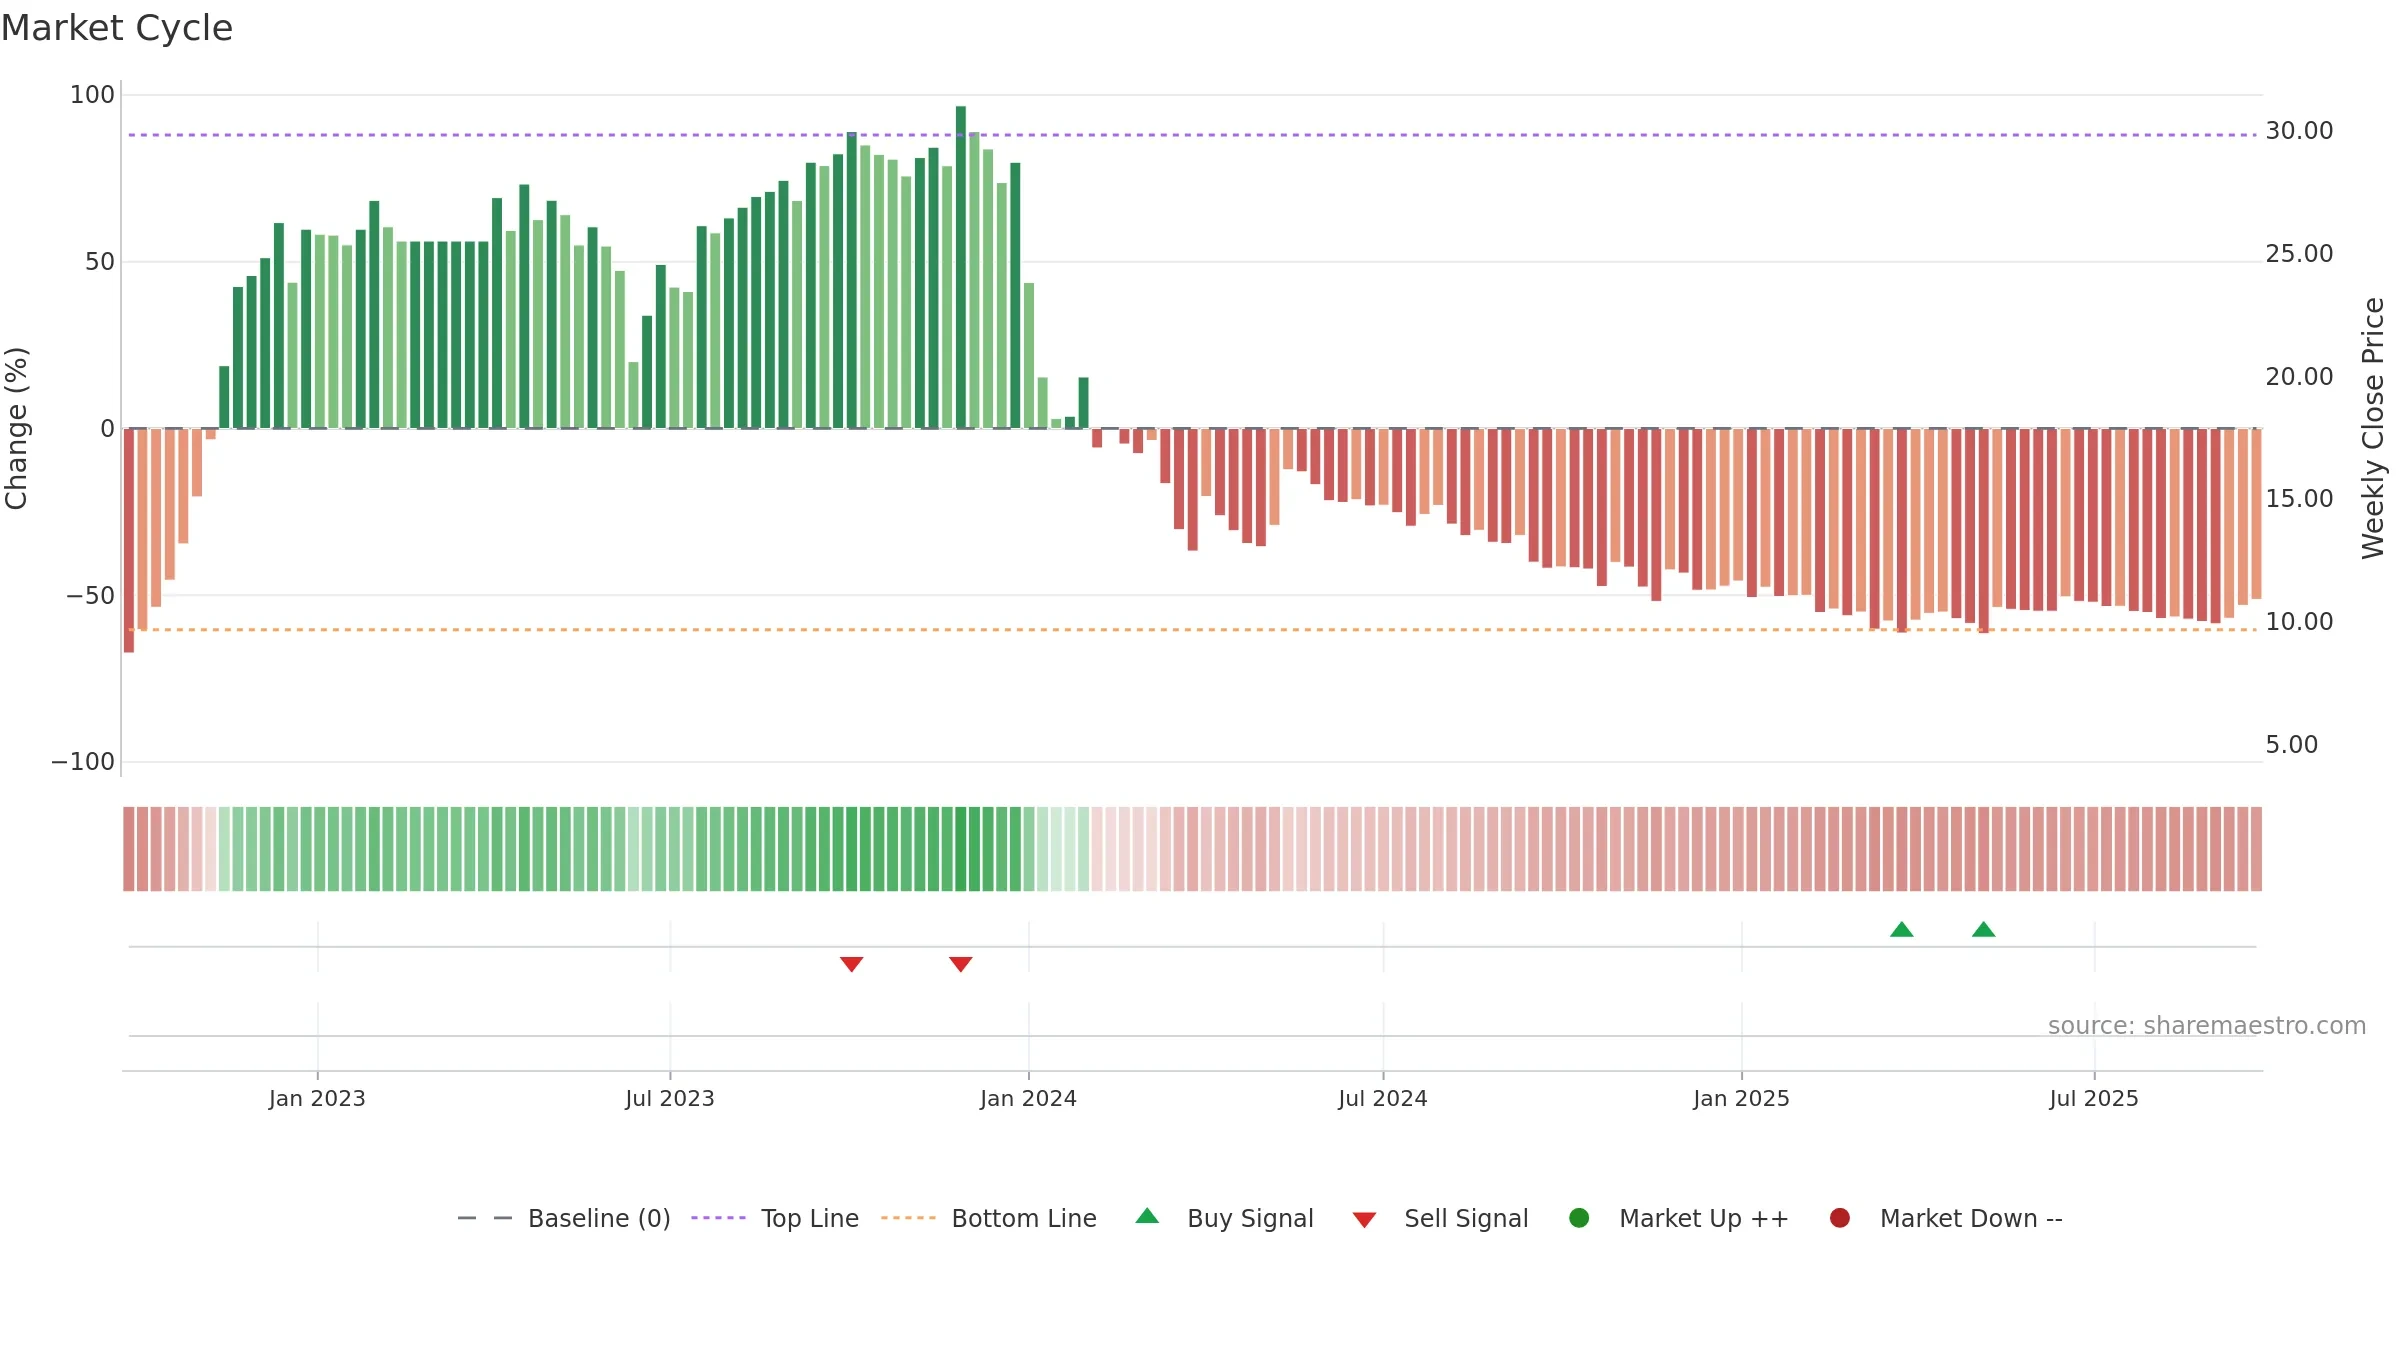Screen dimensions: 2400x1350
Task: Click the green Buy Signal triangle icon in legend
Action: pos(1148,1216)
